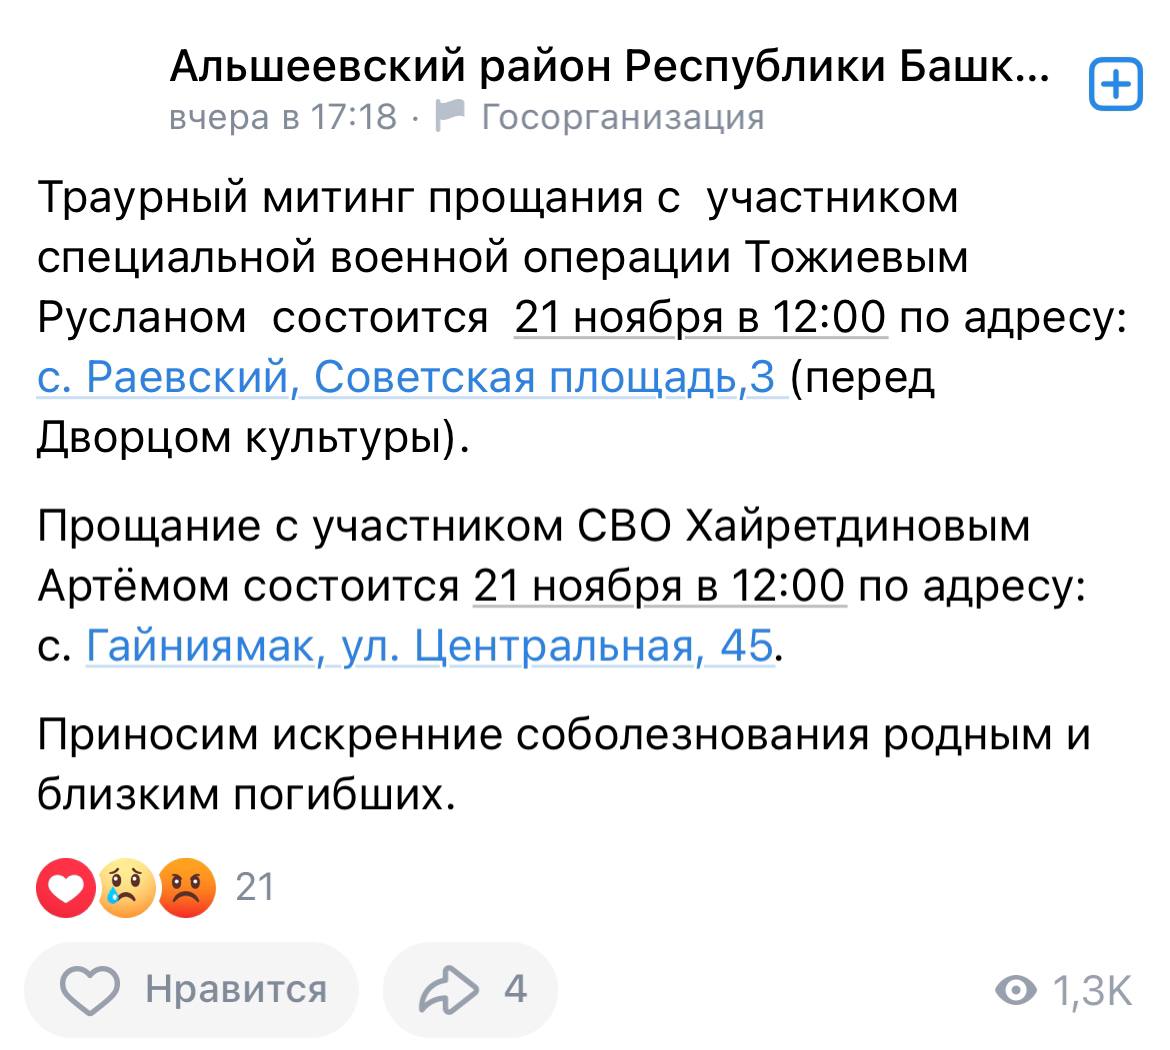Click the eye views icon

click(1016, 990)
